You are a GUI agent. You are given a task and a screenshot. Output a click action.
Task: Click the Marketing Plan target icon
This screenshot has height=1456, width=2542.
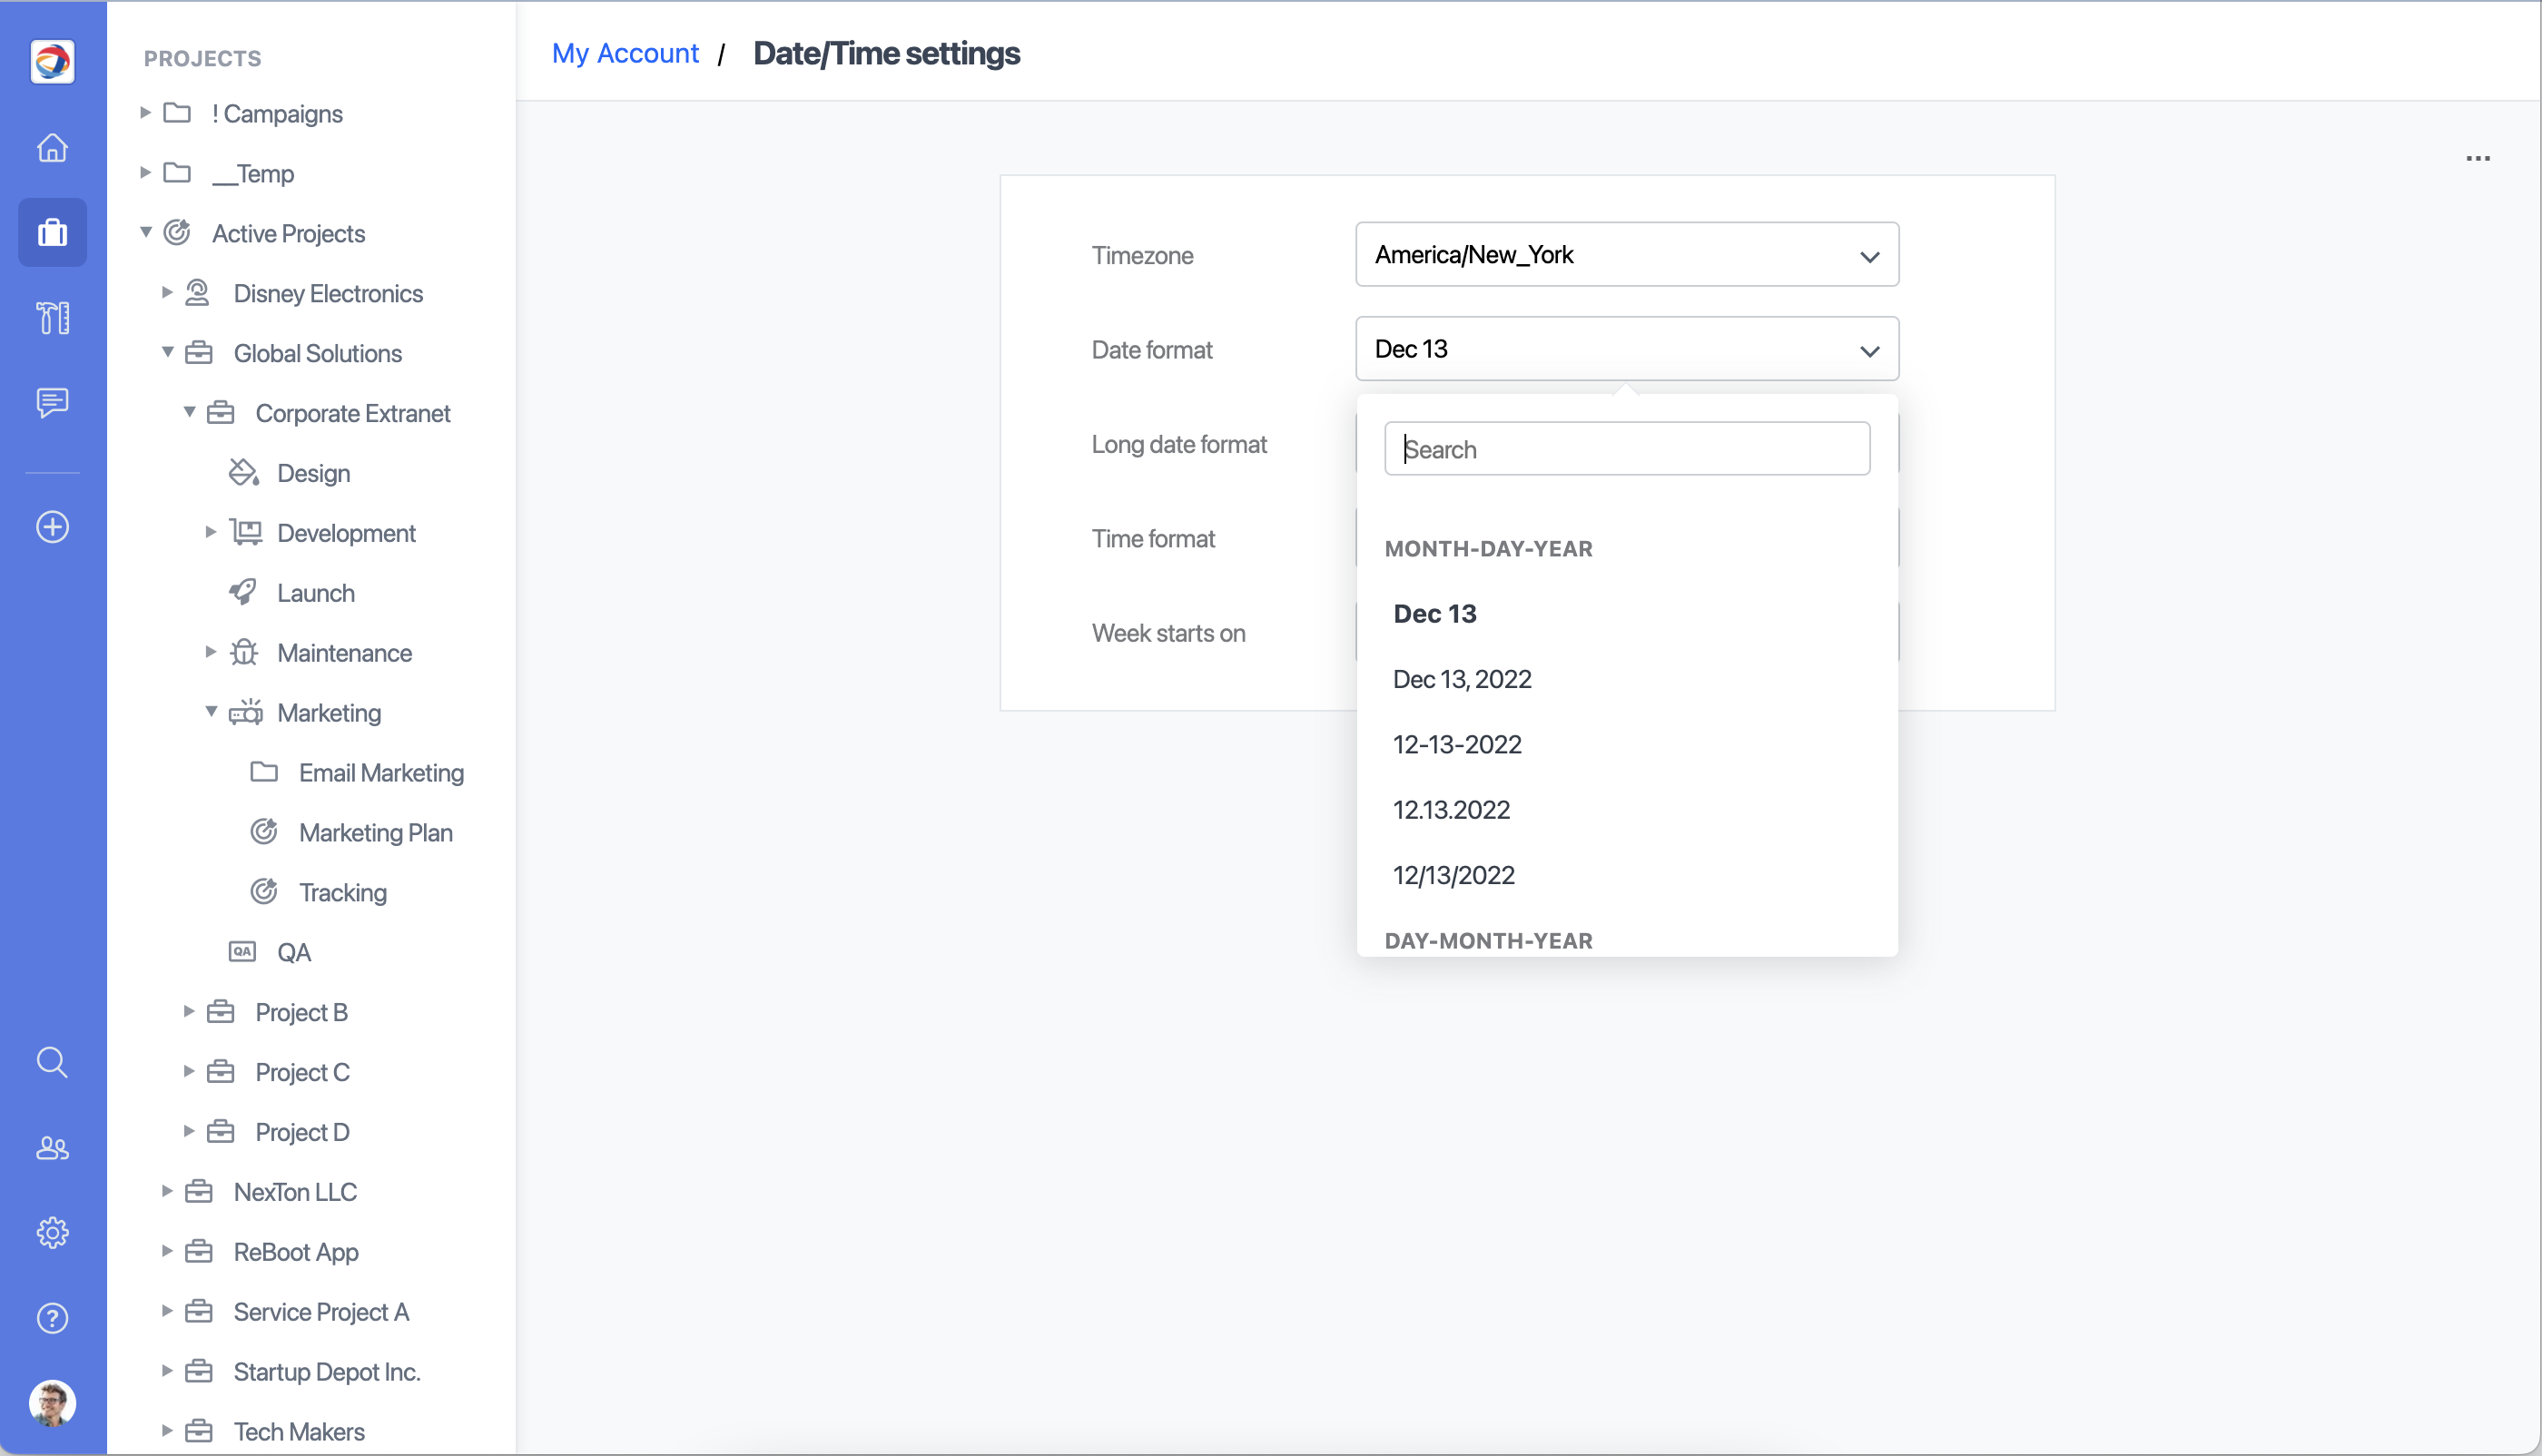click(x=264, y=832)
